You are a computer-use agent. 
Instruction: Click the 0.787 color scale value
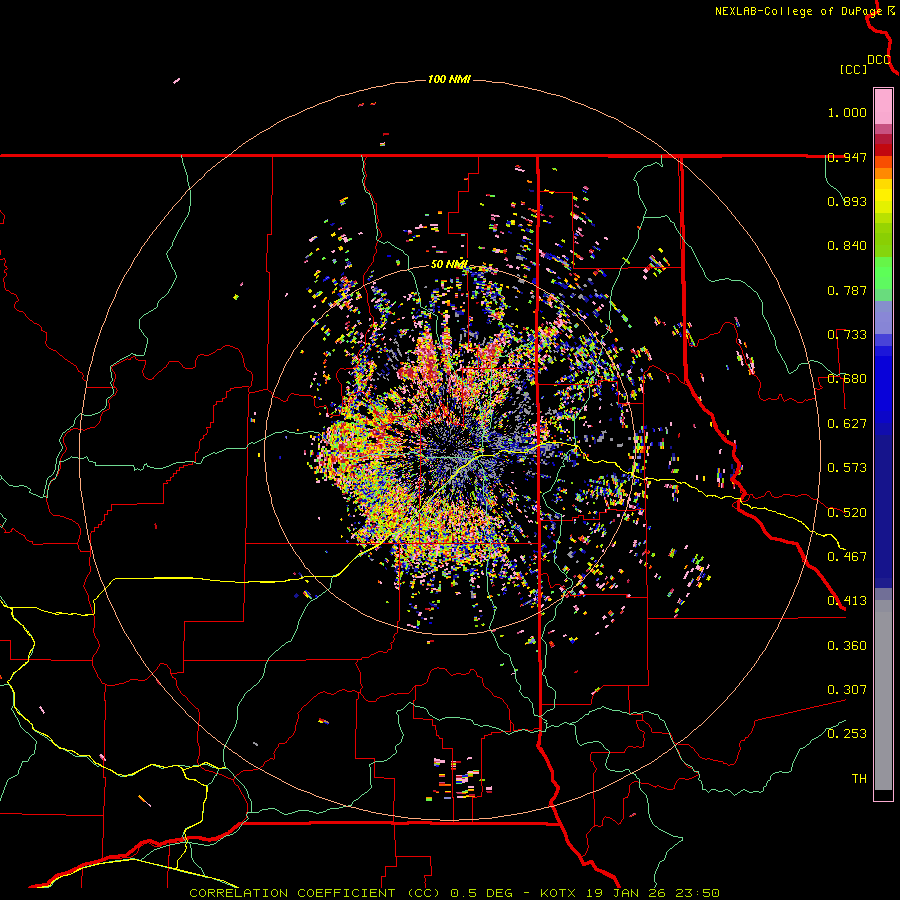pos(847,290)
